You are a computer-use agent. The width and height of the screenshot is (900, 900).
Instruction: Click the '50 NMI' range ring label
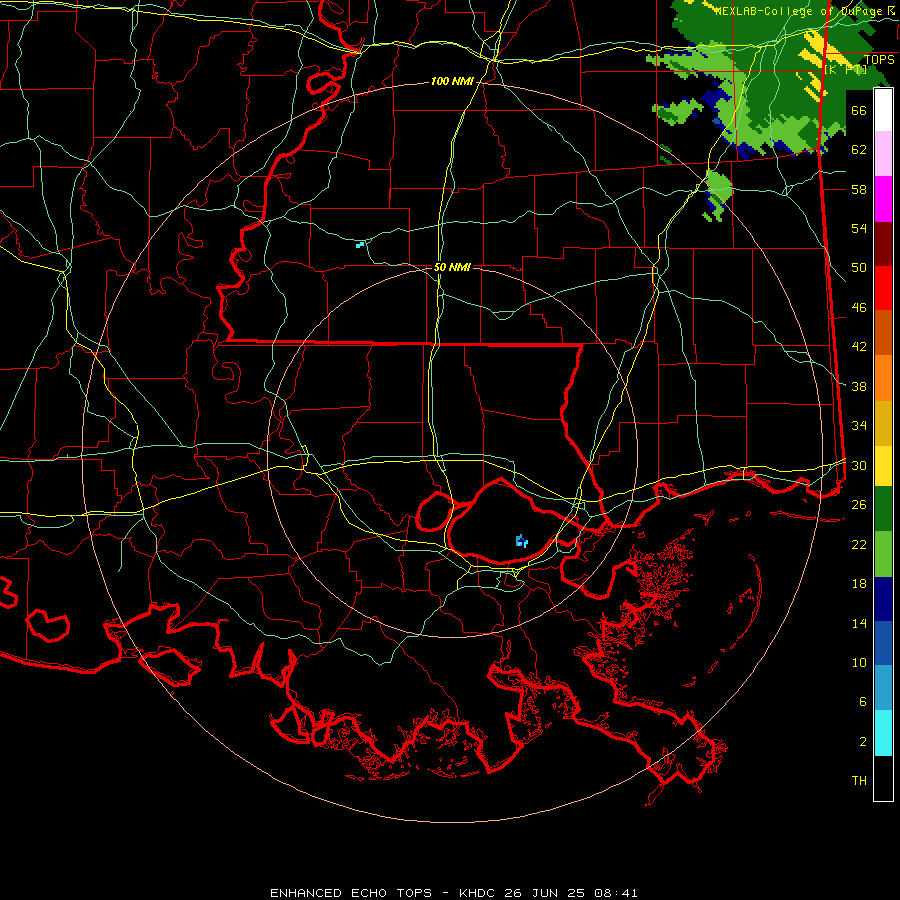[x=452, y=267]
